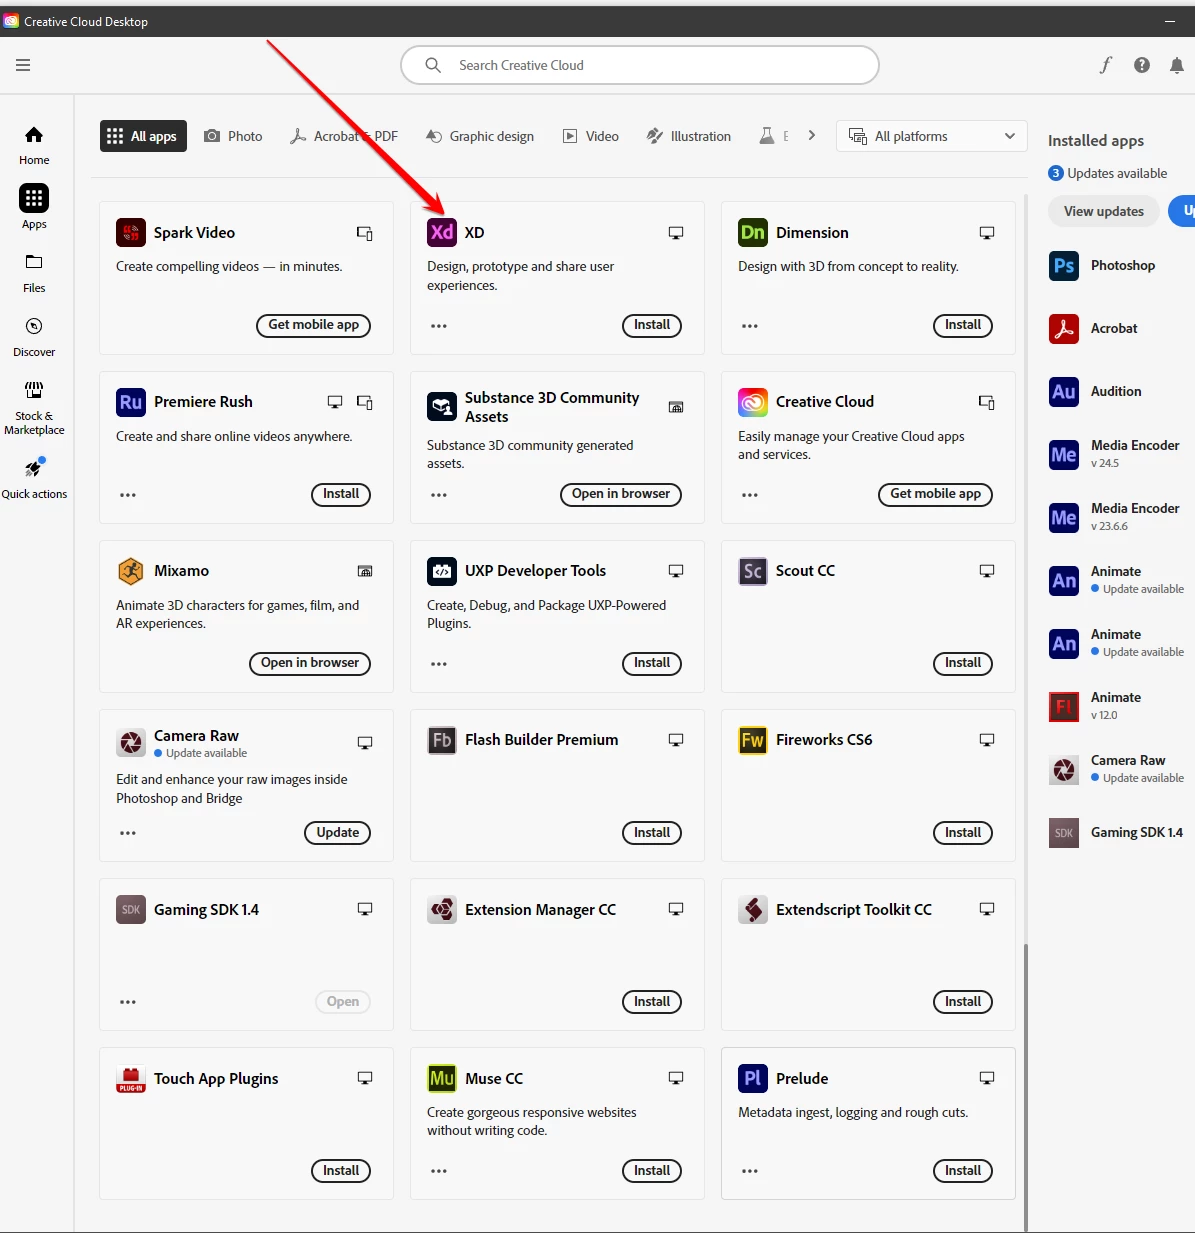Open more options for Premiere Rush card
Viewport: 1195px width, 1233px height.
point(128,495)
